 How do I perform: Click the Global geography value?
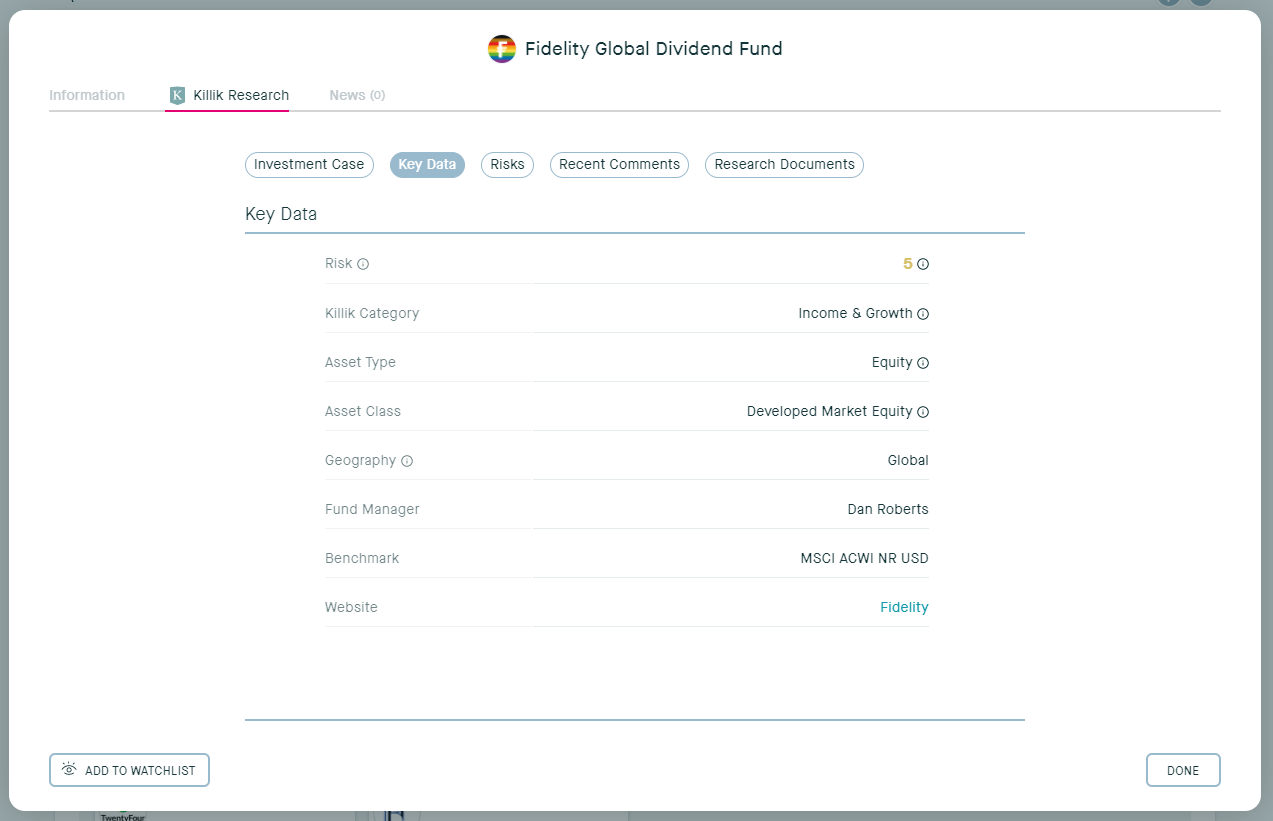(908, 460)
